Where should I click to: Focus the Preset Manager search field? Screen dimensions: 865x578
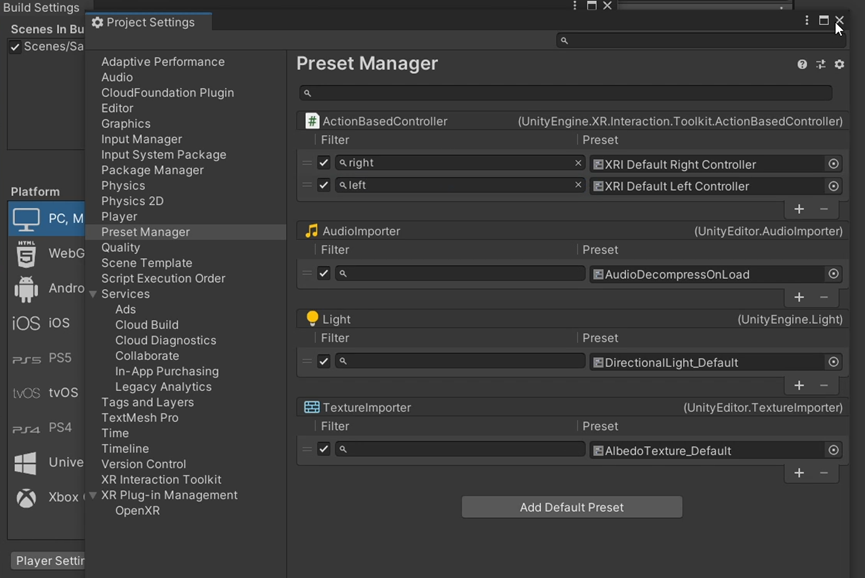pos(566,93)
